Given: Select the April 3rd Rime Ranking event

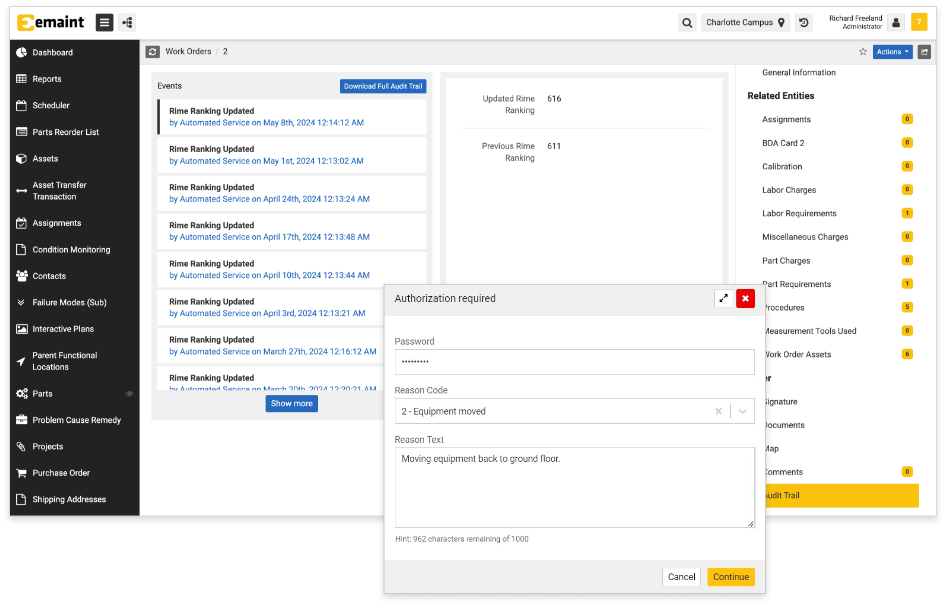Looking at the screenshot, I should pos(271,308).
